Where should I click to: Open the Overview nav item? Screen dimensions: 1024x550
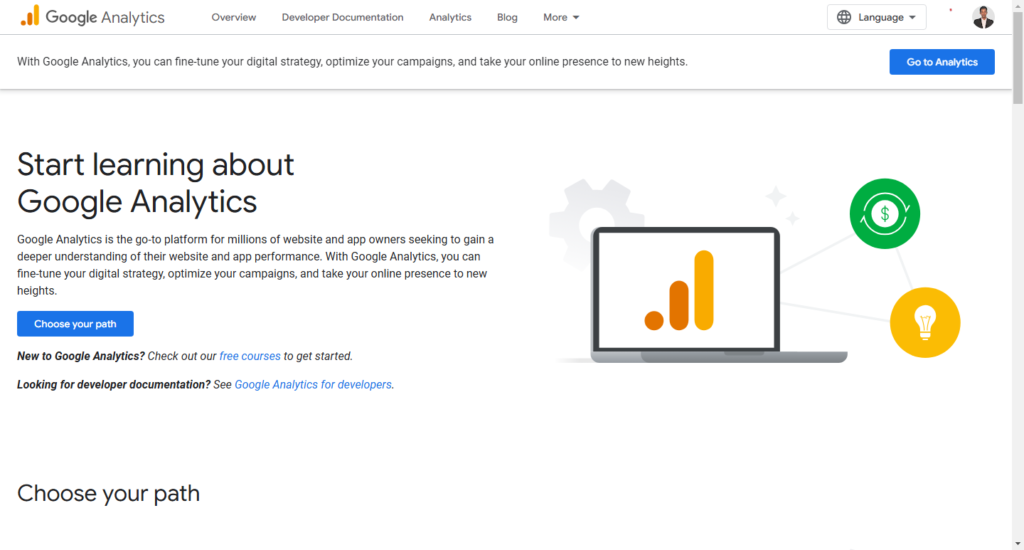point(234,18)
